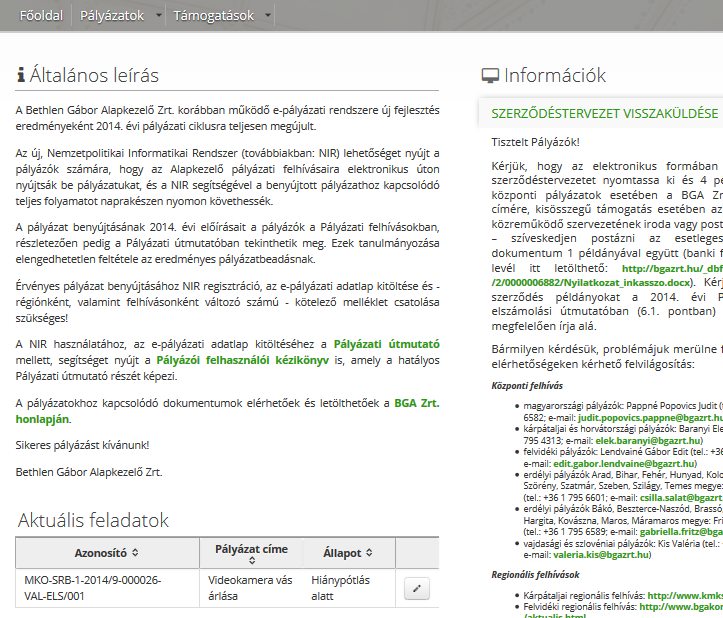
Task: Click the csilla.salat@bgazrt email link
Action: pyautogui.click(x=681, y=498)
